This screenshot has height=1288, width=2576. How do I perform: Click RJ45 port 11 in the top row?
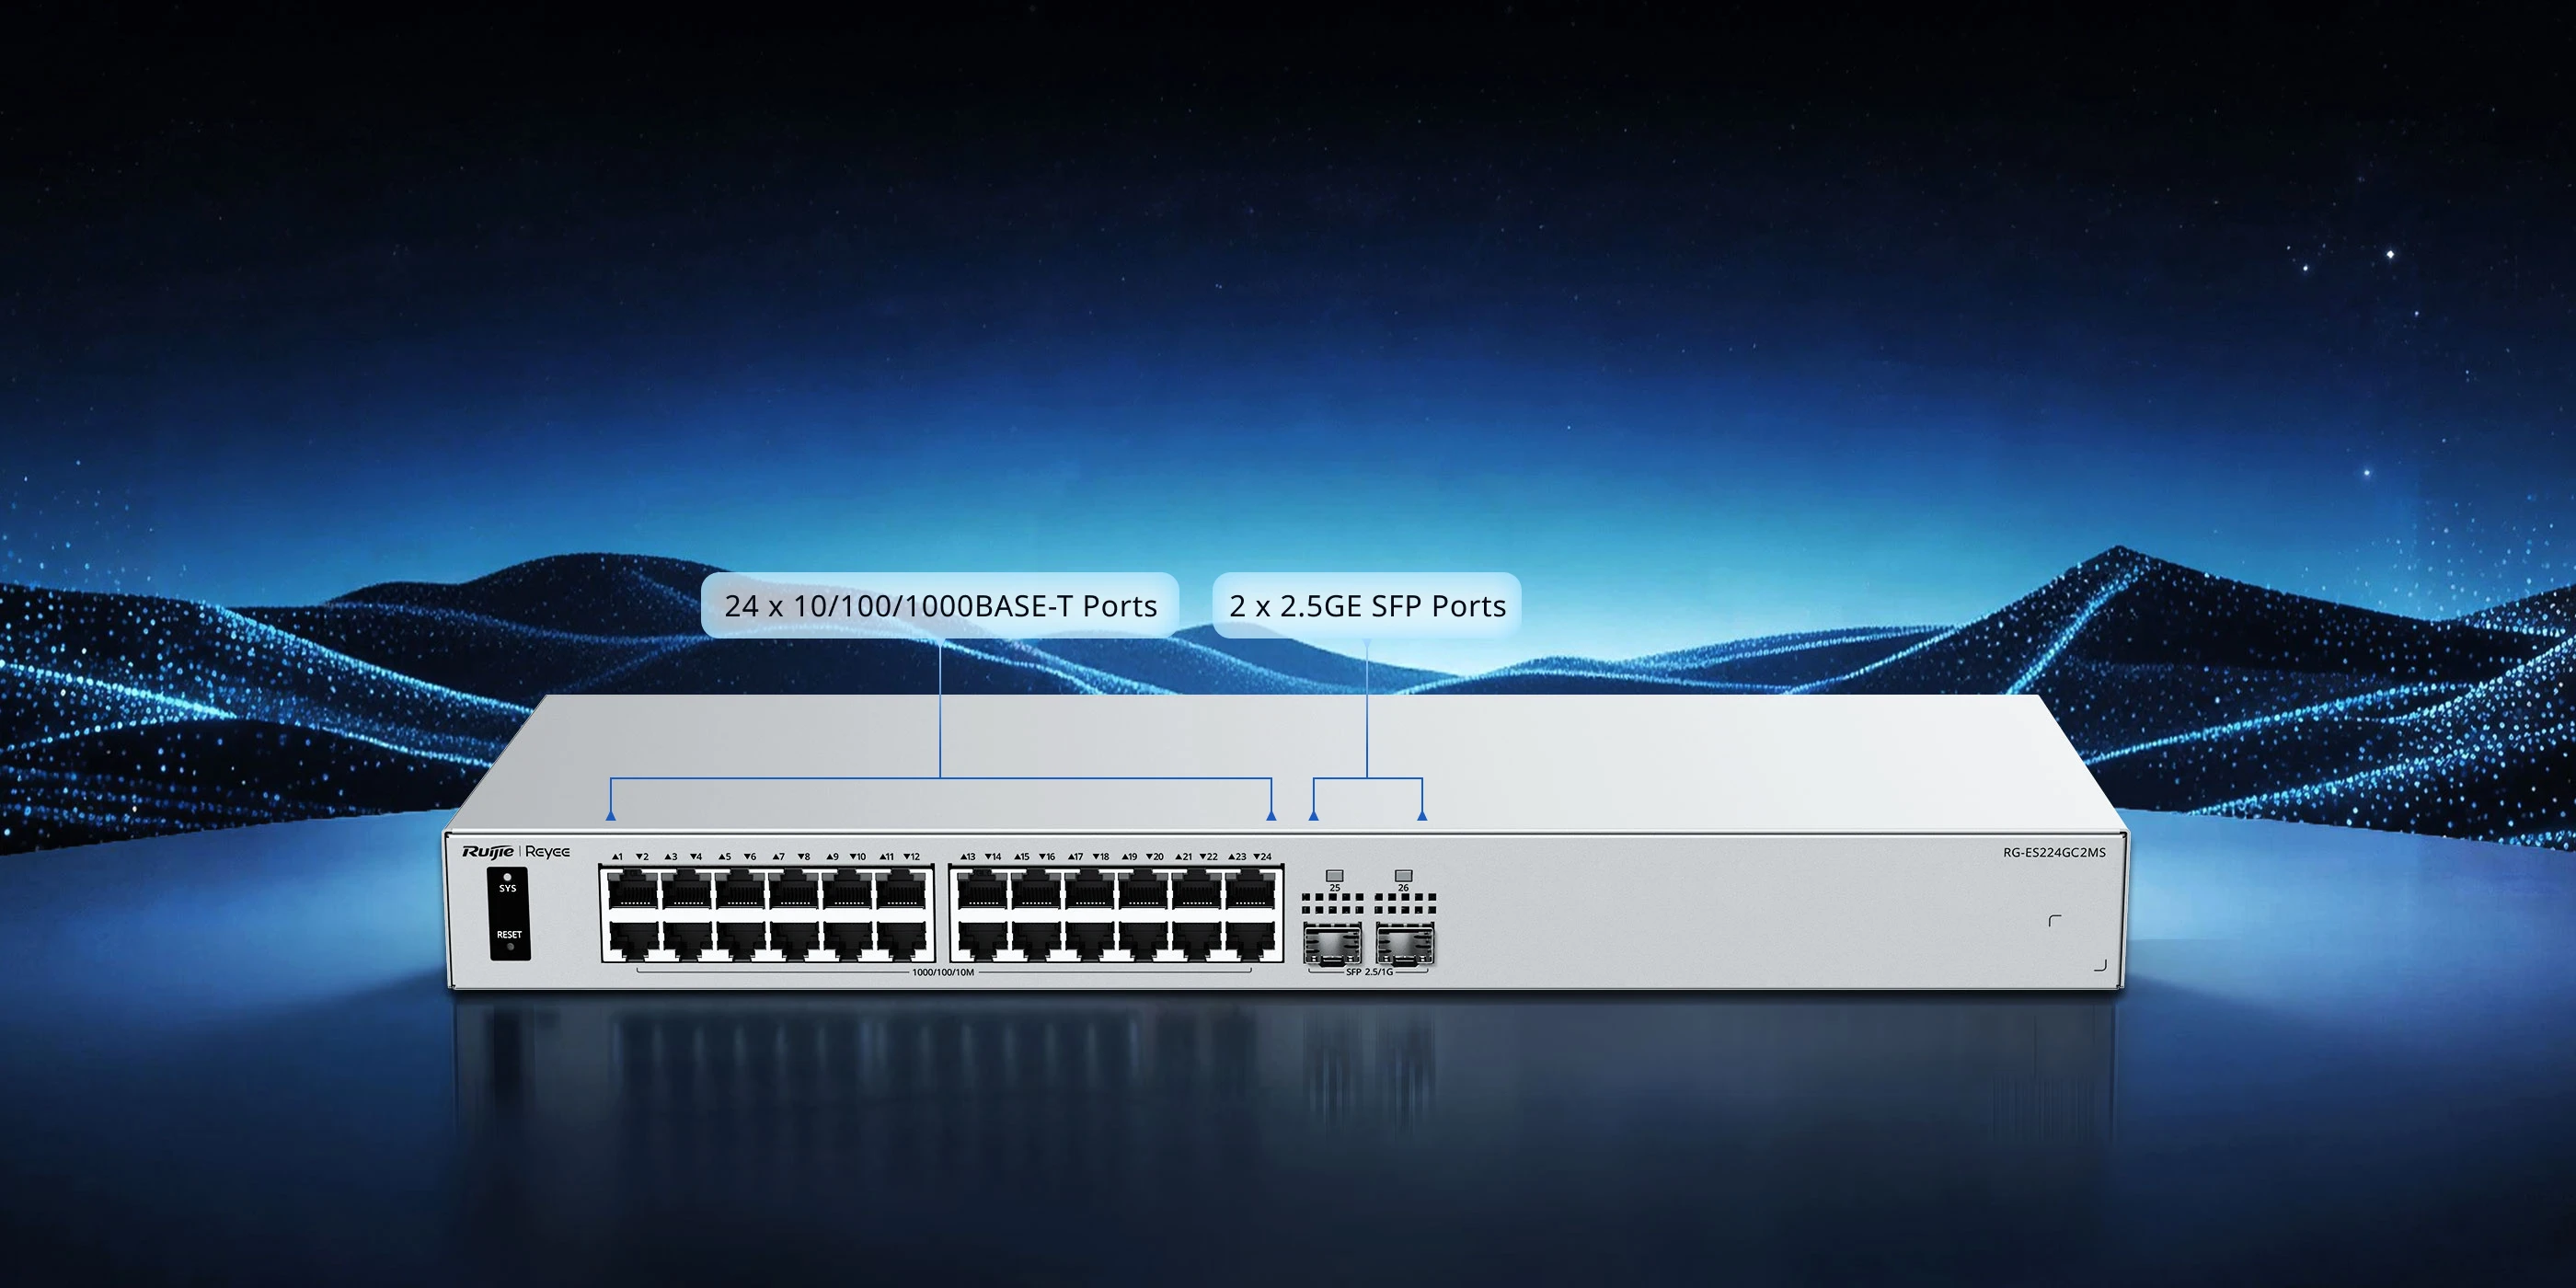coord(901,890)
